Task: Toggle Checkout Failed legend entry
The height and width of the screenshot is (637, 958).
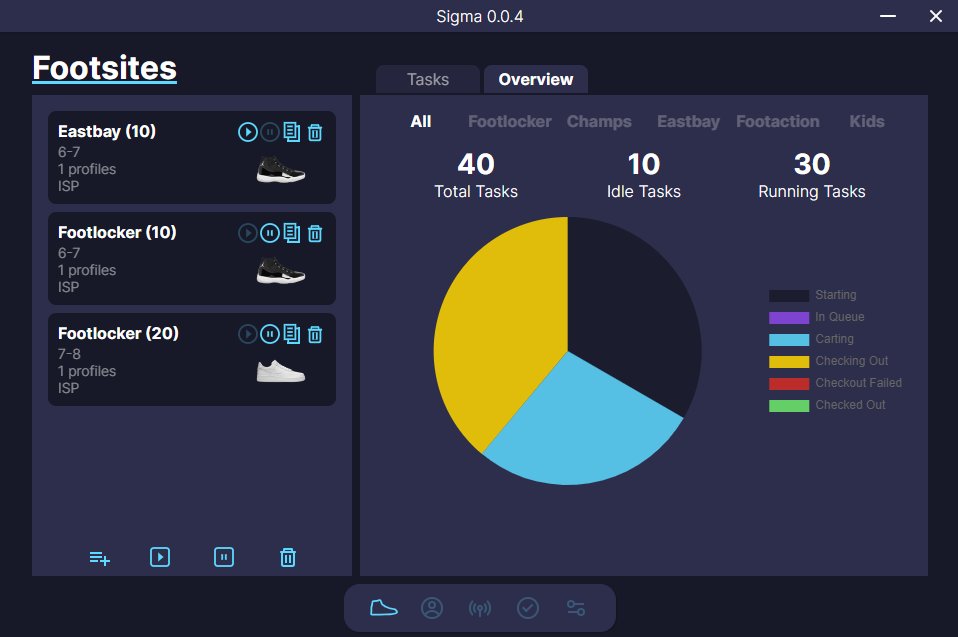Action: [835, 383]
